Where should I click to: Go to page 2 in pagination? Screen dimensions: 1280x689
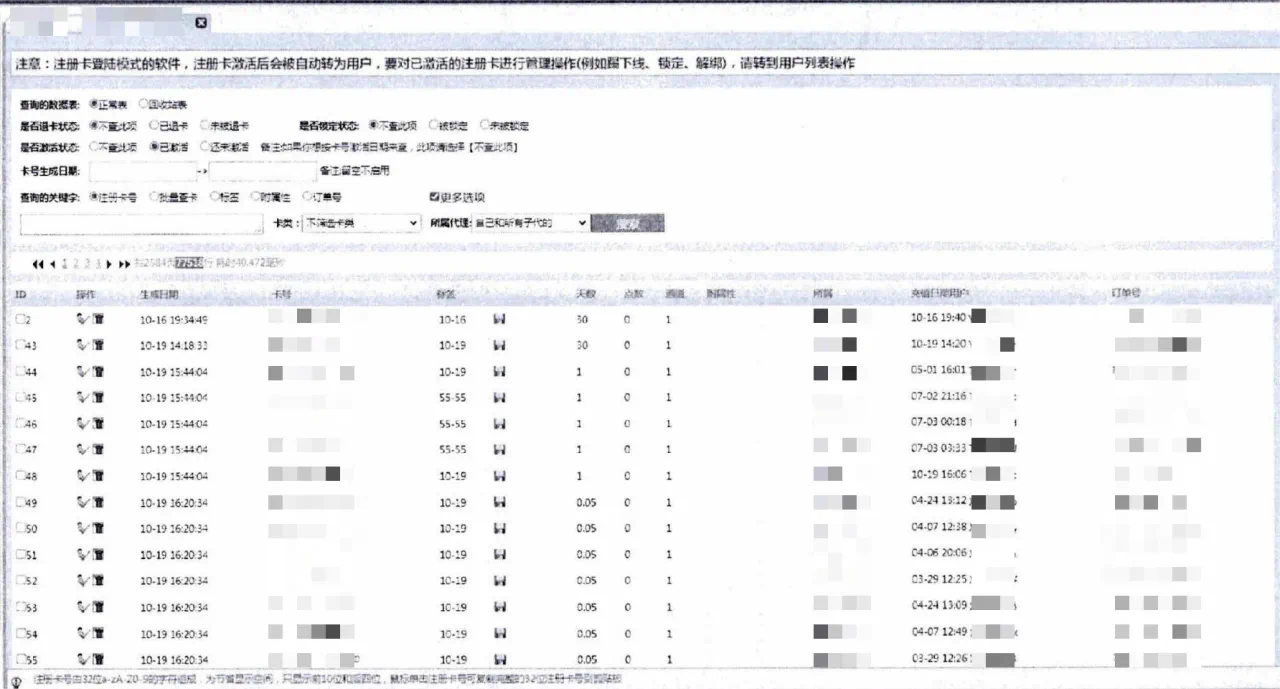(75, 264)
